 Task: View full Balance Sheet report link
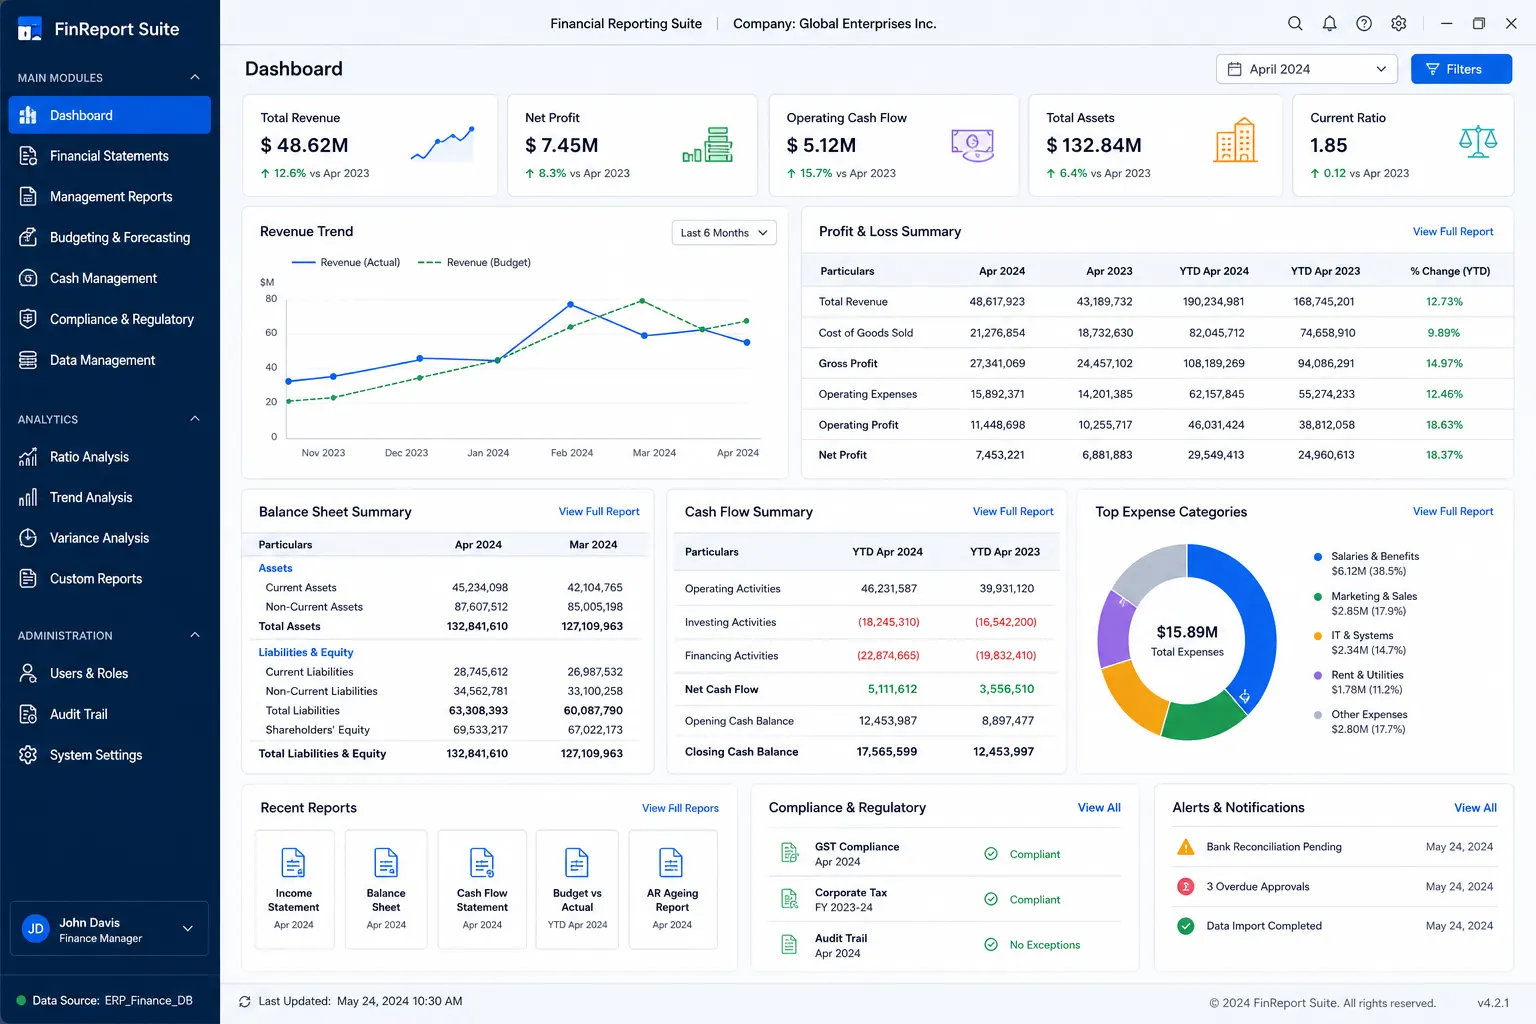click(599, 512)
